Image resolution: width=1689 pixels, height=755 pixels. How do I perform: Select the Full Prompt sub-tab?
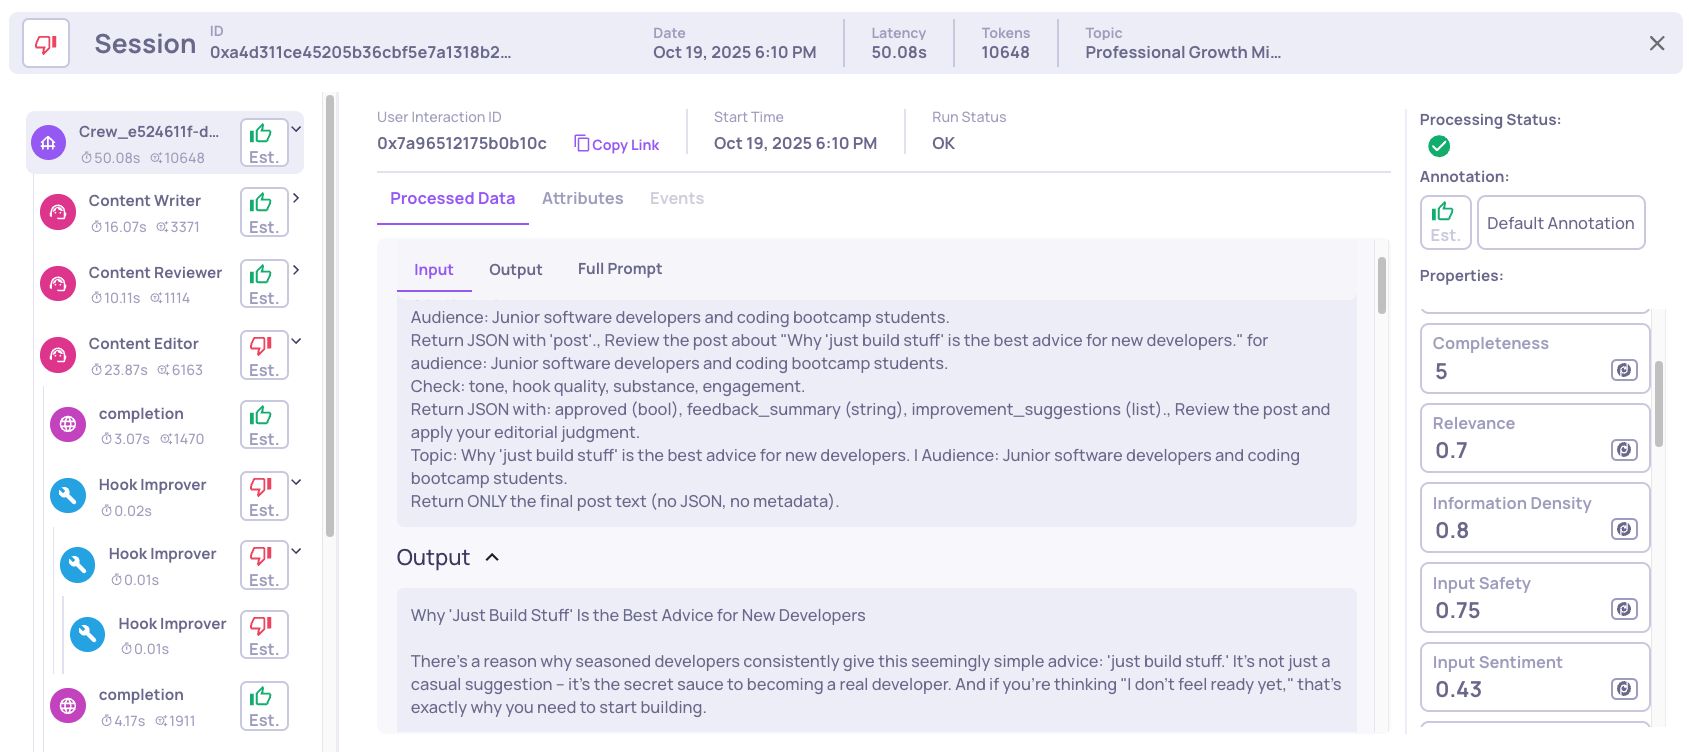click(x=620, y=268)
